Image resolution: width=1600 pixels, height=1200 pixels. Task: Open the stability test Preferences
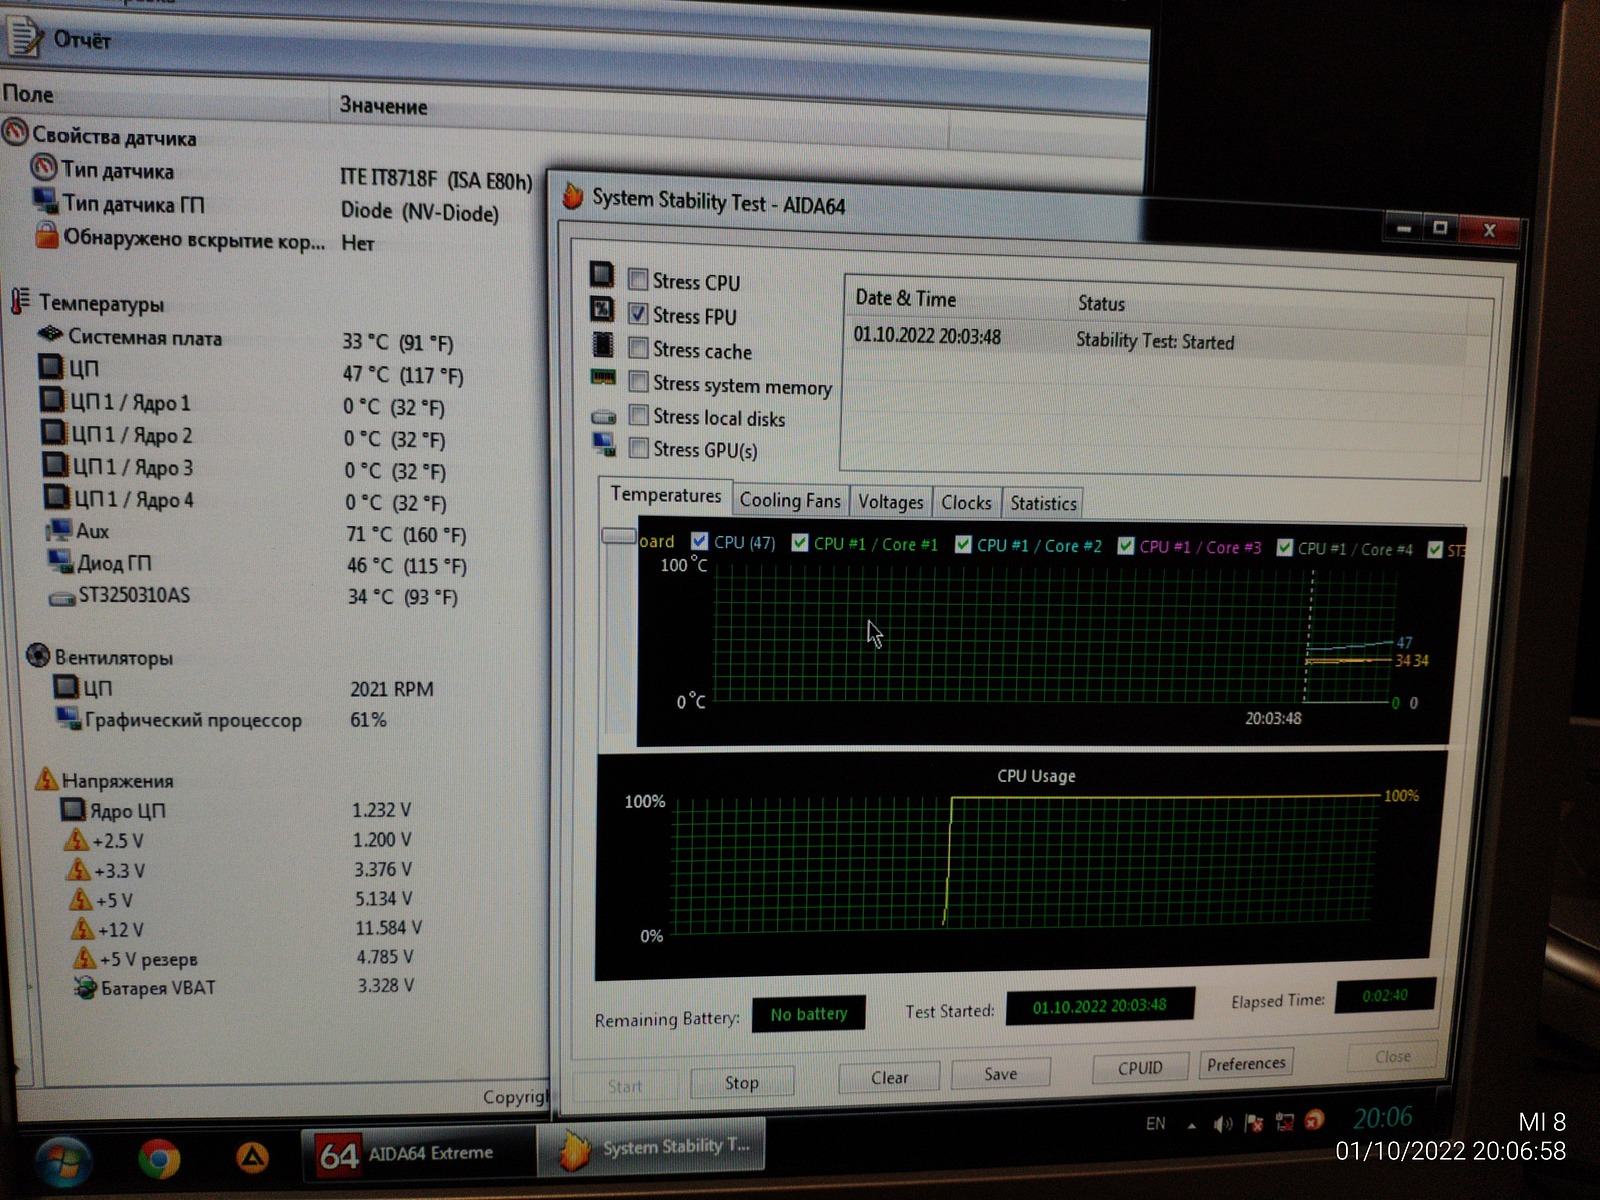1246,1063
